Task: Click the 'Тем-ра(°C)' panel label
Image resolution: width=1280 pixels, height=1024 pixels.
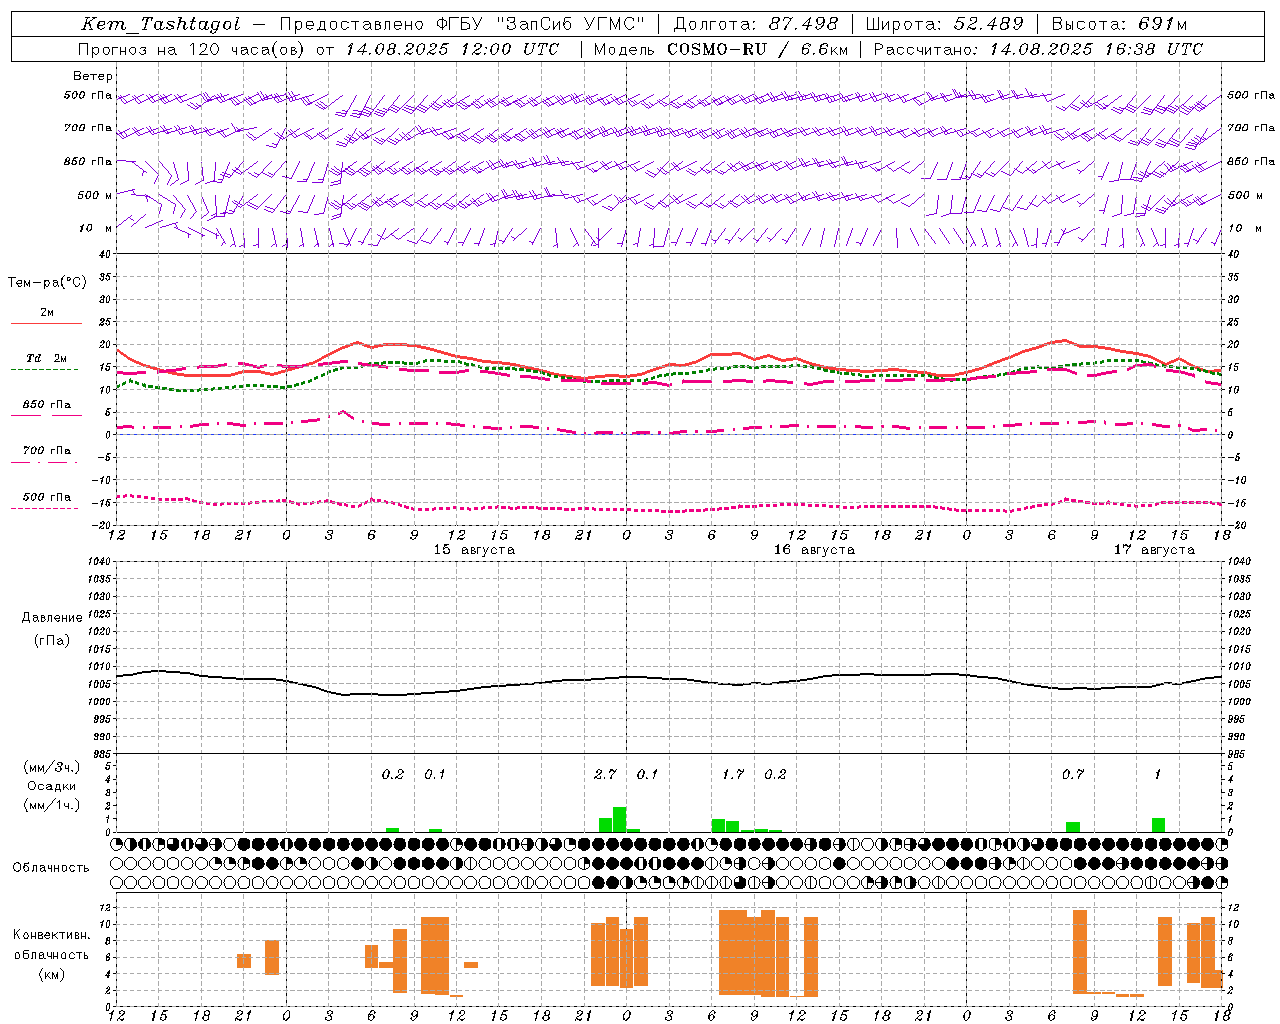Action: (47, 283)
